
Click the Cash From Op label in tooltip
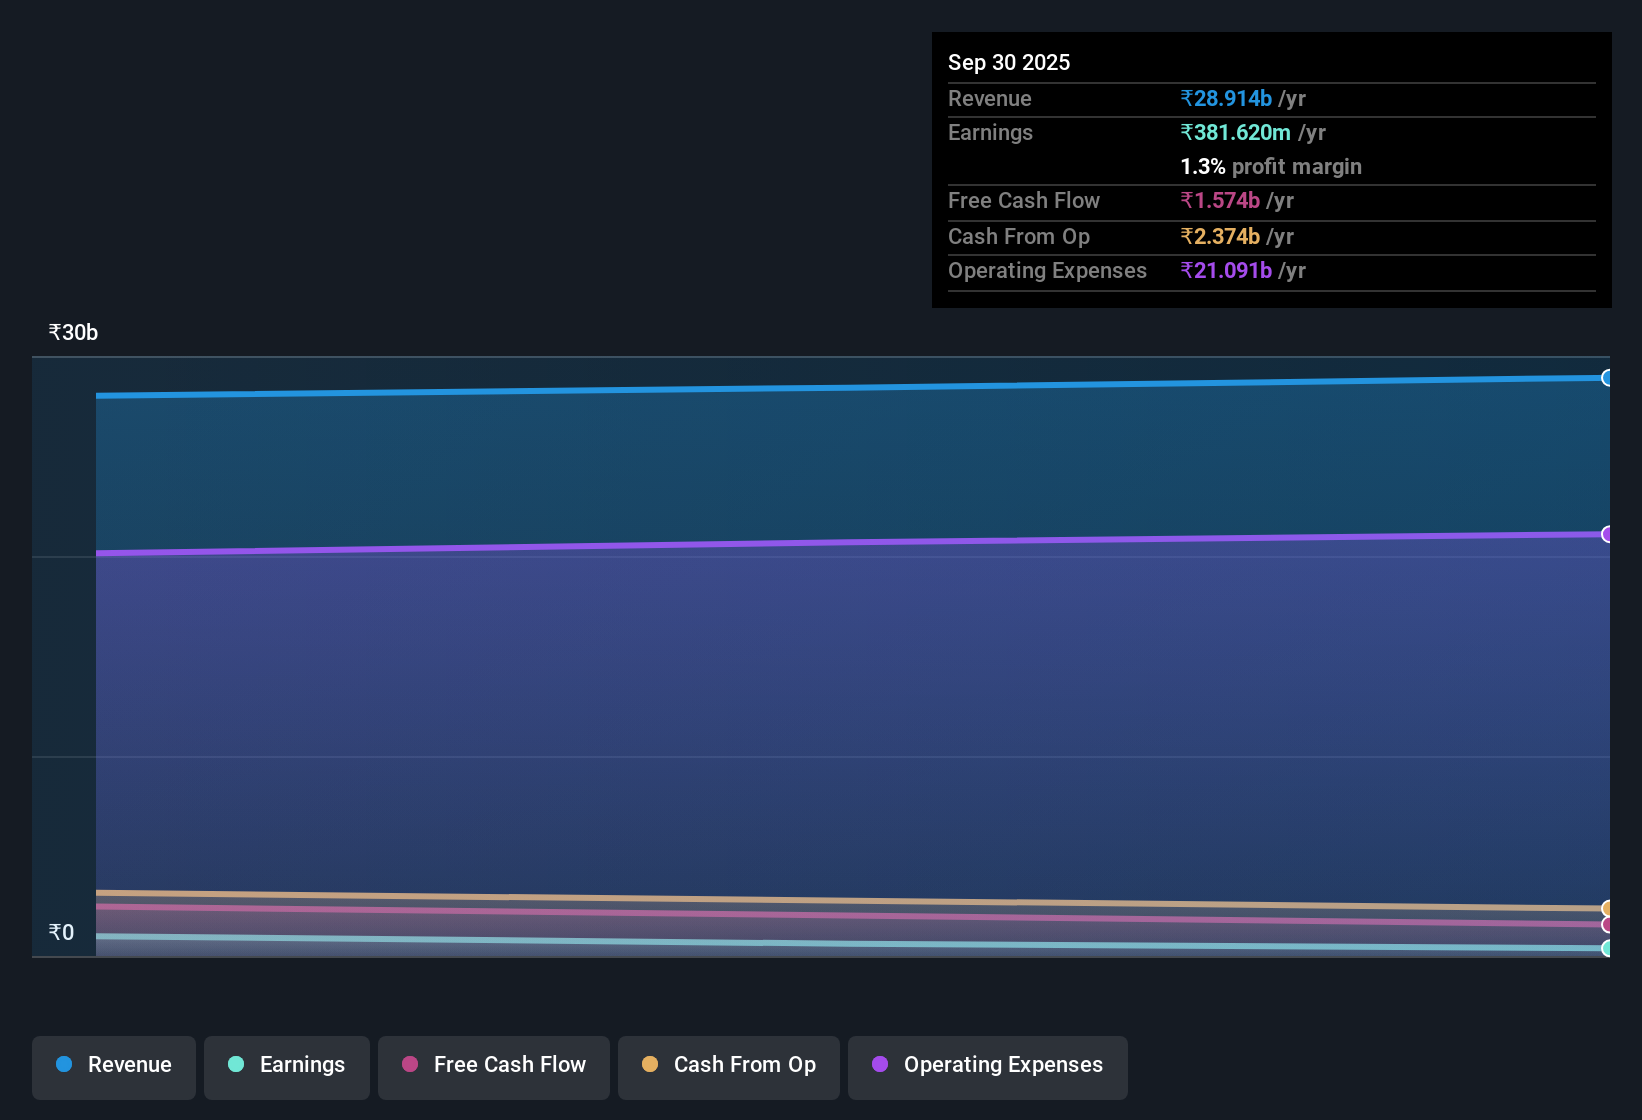point(1019,237)
